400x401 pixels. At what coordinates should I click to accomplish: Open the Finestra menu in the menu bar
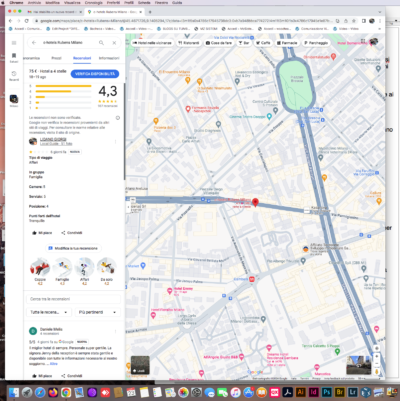(161, 3)
